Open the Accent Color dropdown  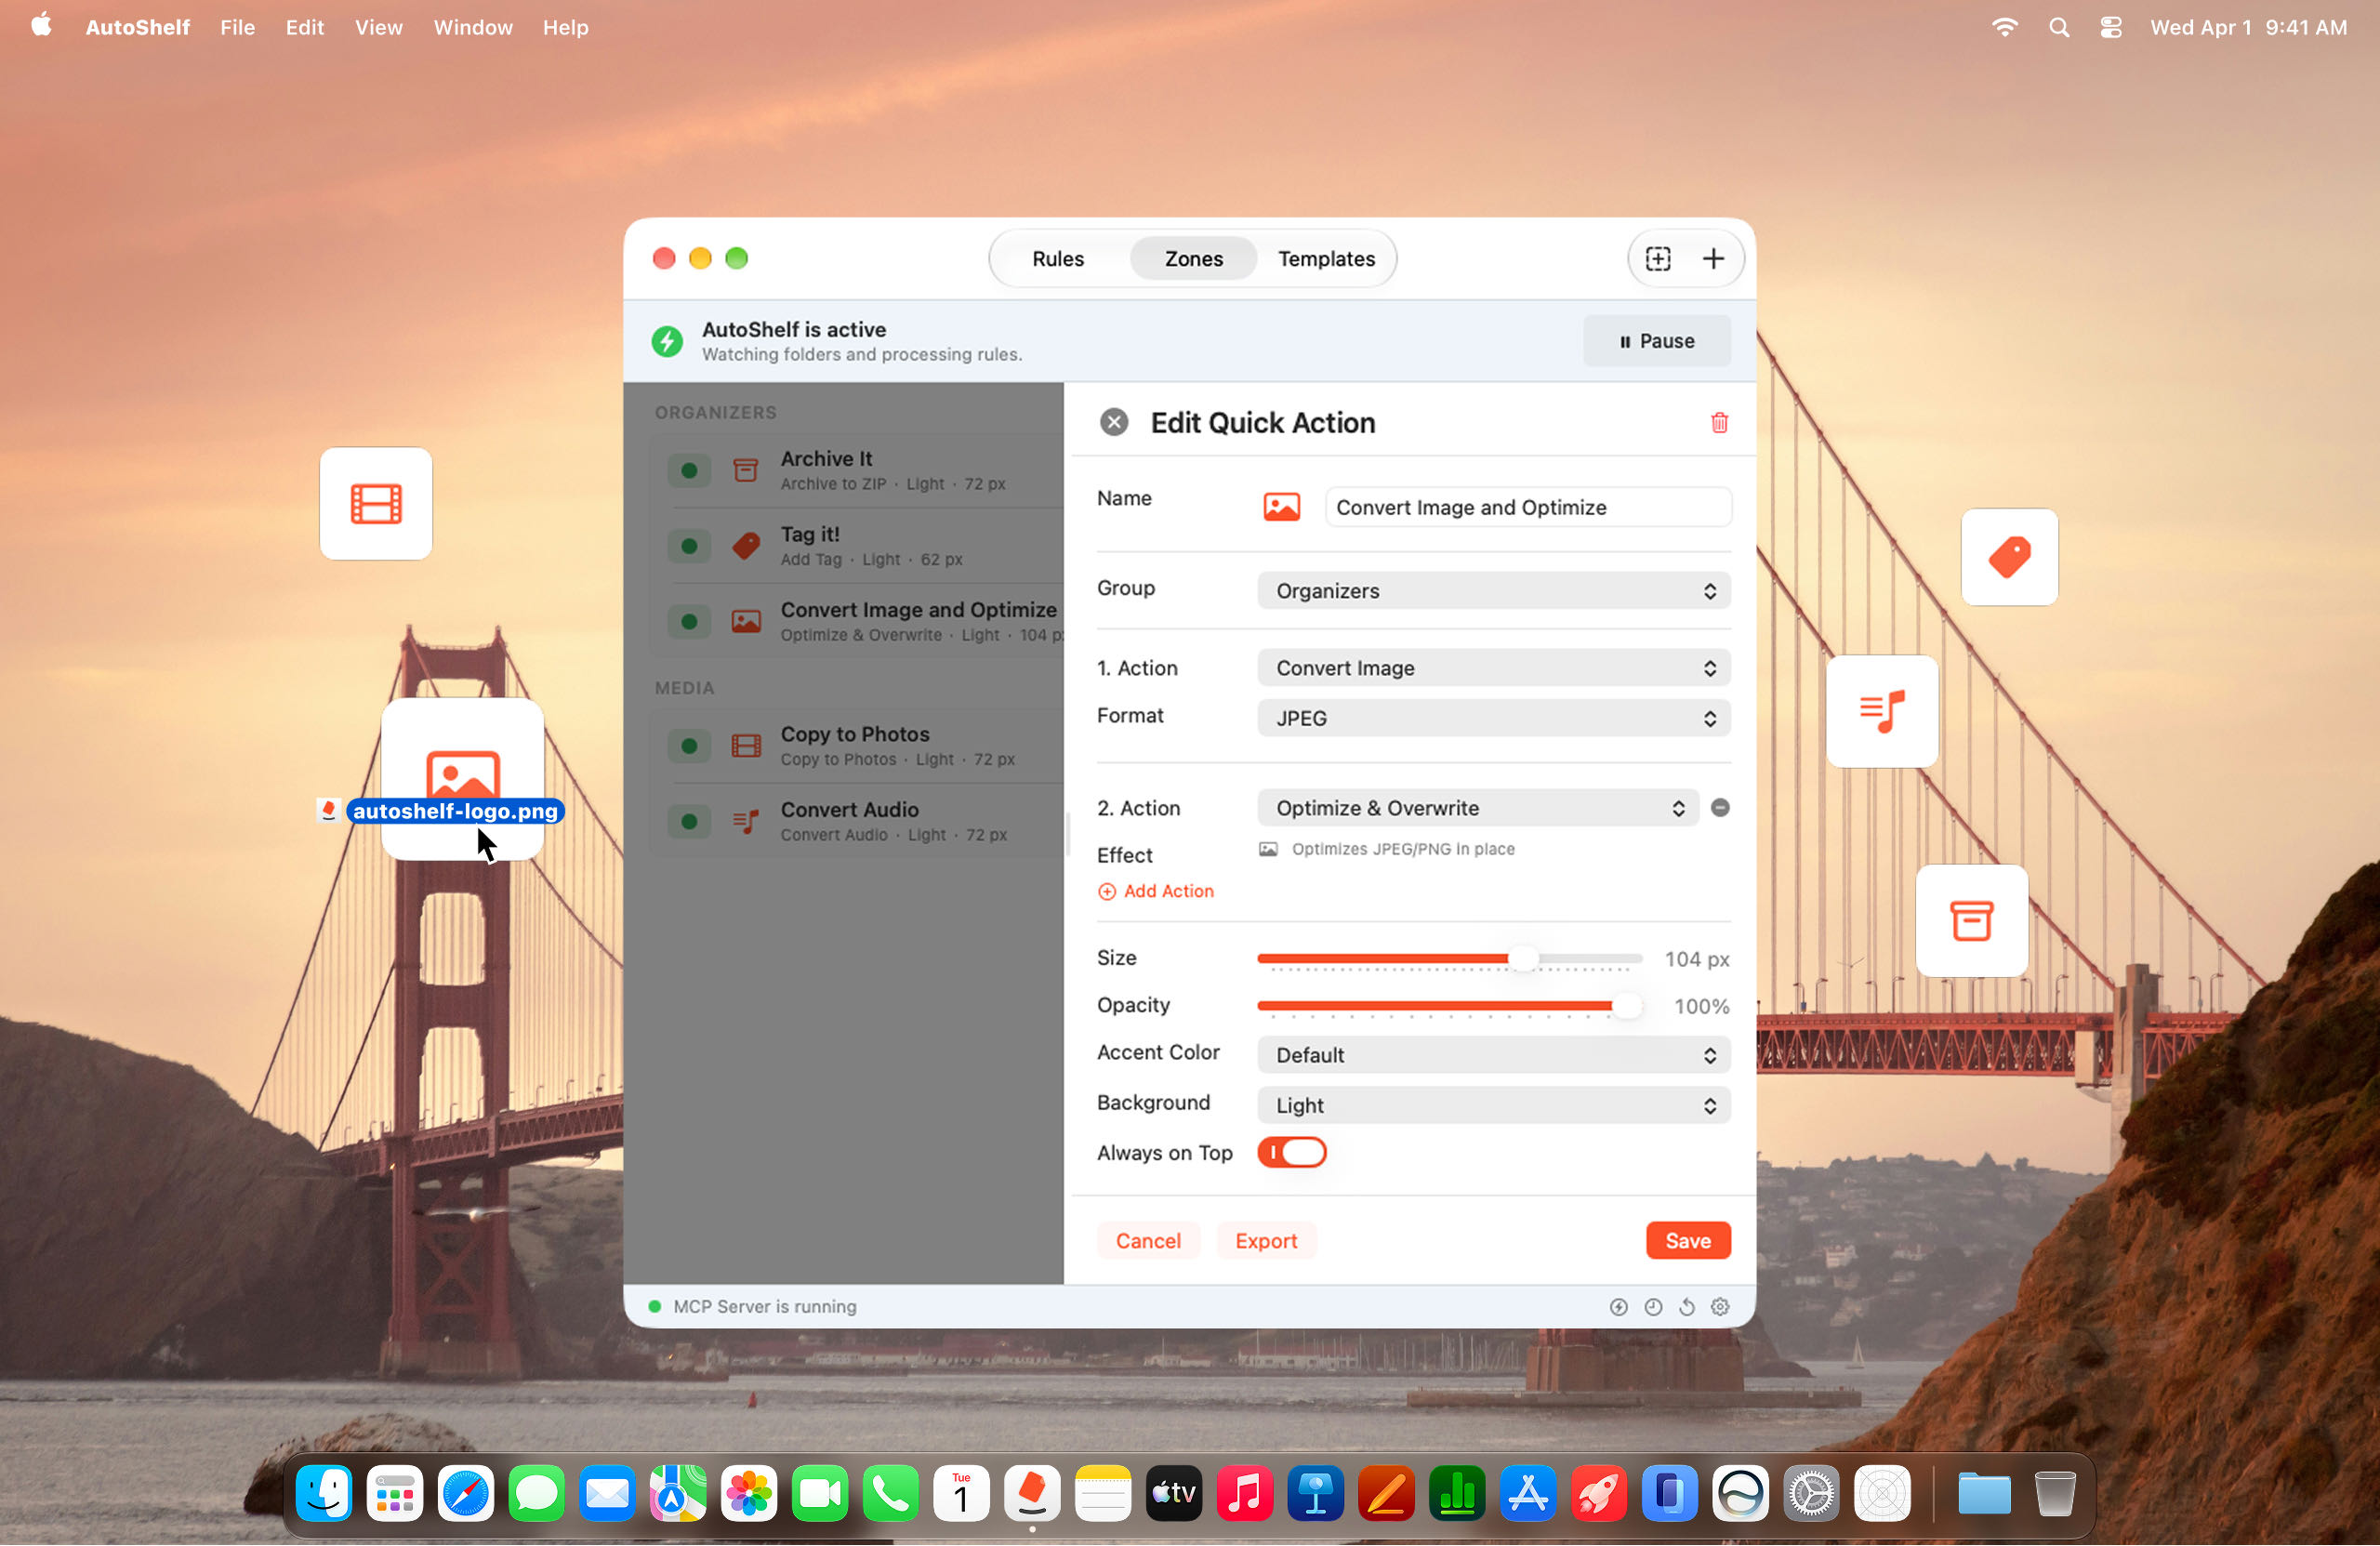(x=1493, y=1055)
